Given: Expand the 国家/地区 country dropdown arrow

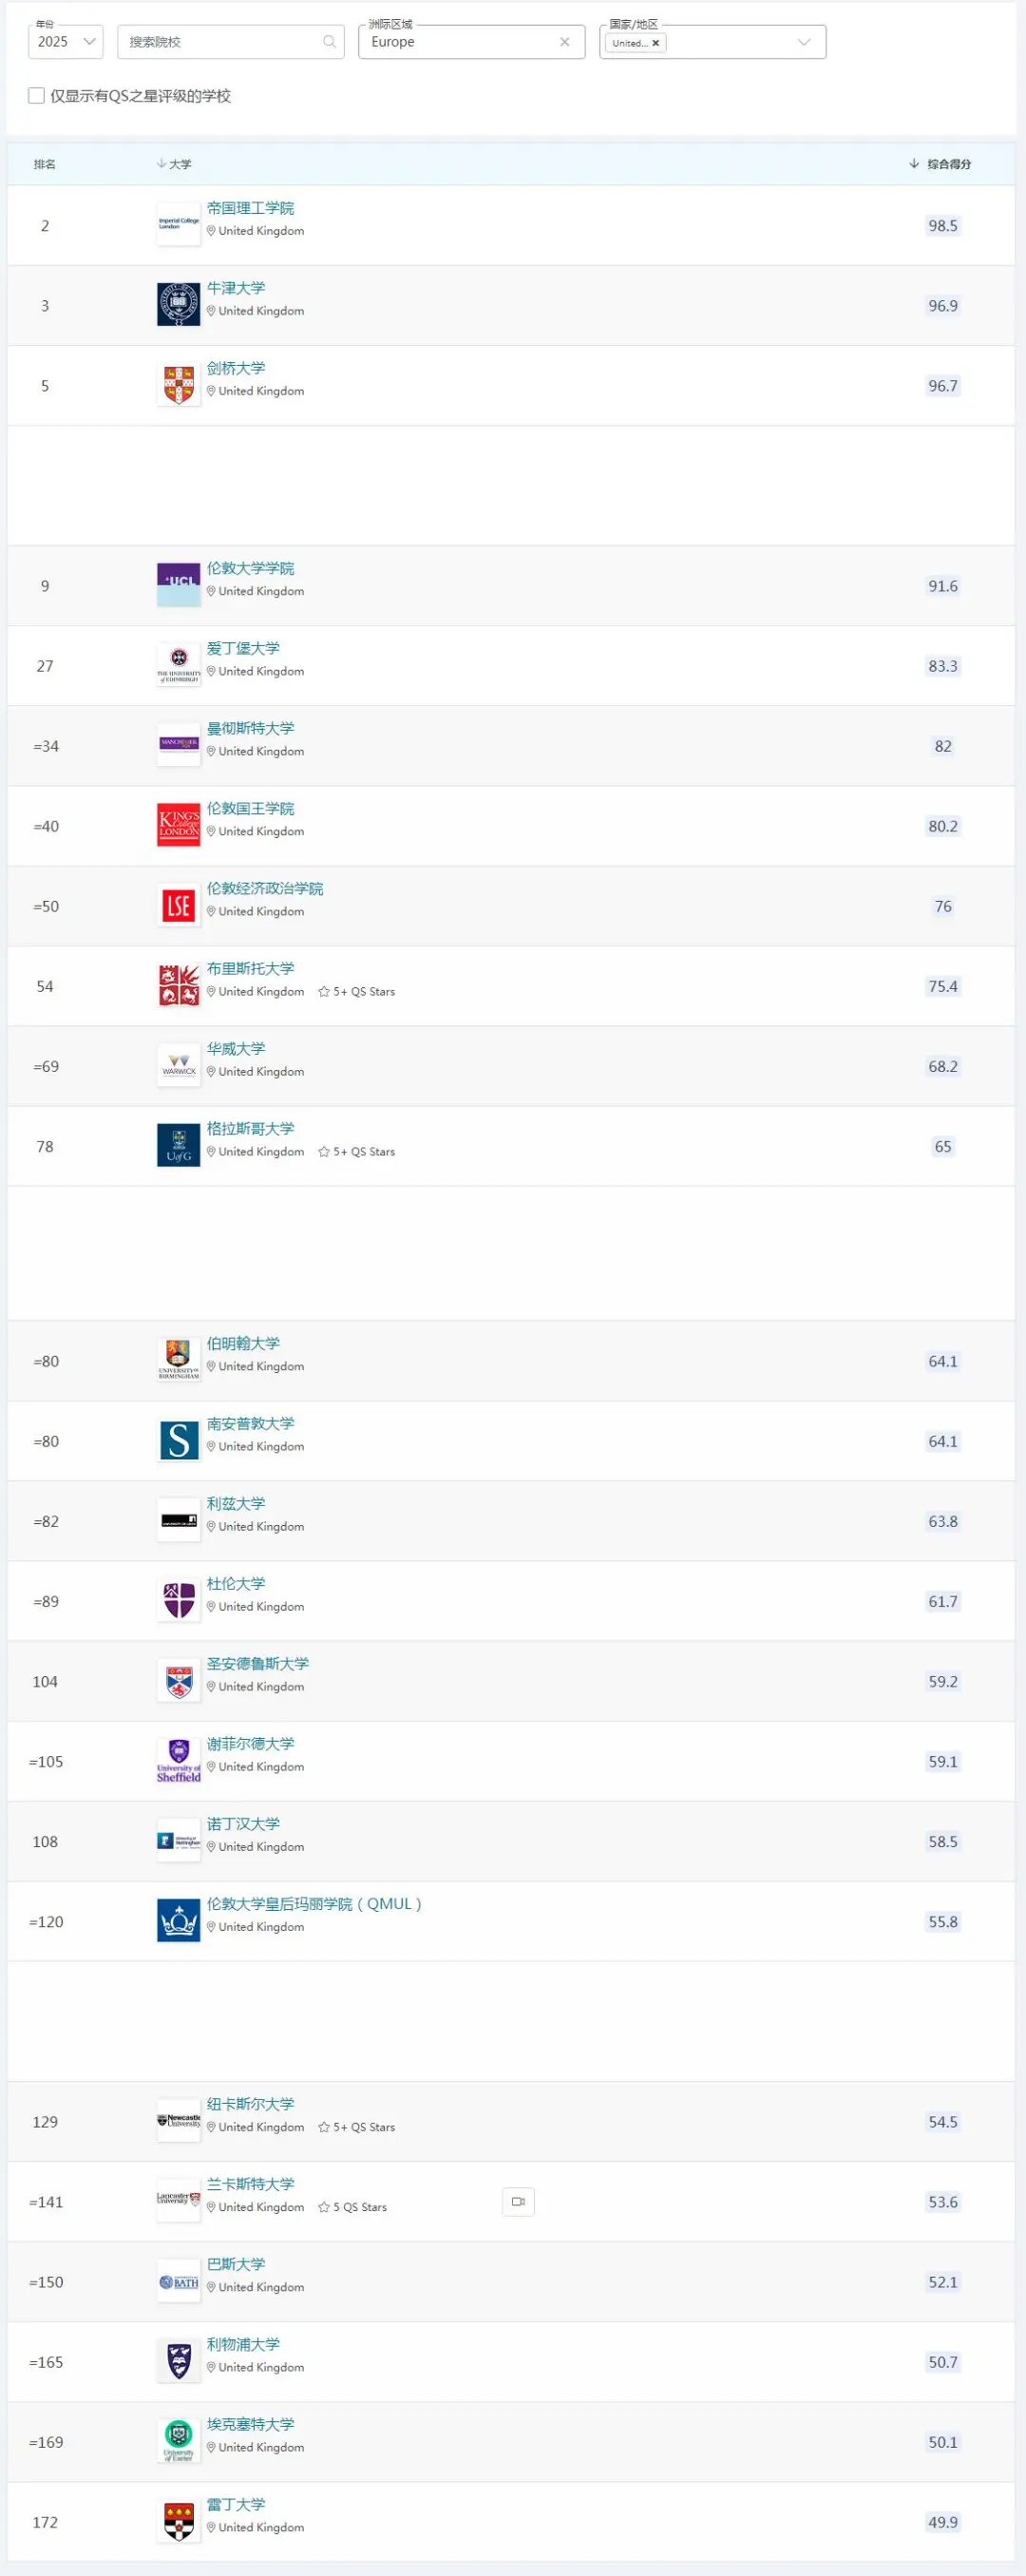Looking at the screenshot, I should (x=804, y=42).
